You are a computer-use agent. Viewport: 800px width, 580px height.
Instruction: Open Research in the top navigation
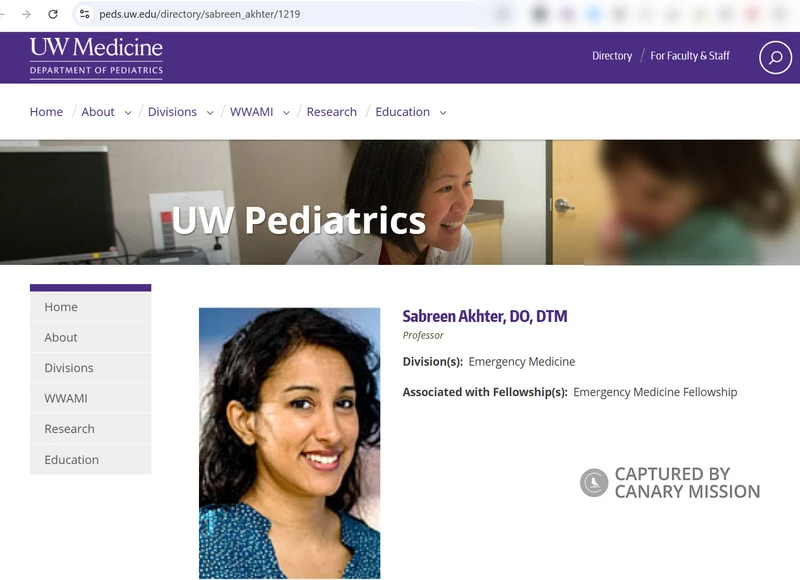tap(331, 112)
